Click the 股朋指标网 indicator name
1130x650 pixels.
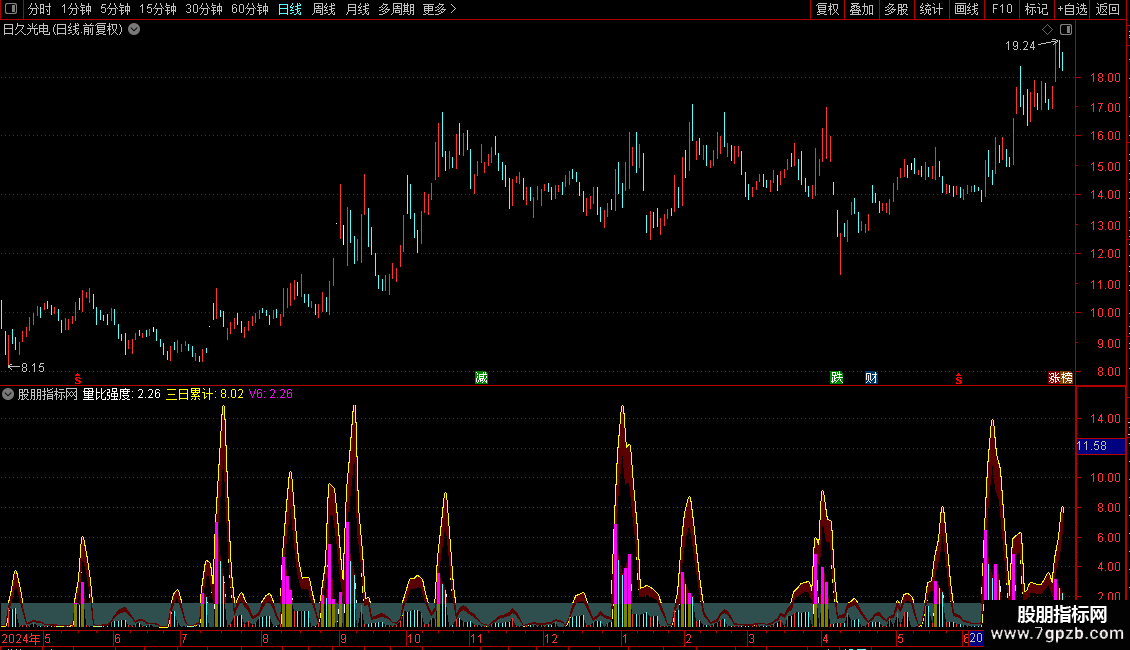[48, 394]
